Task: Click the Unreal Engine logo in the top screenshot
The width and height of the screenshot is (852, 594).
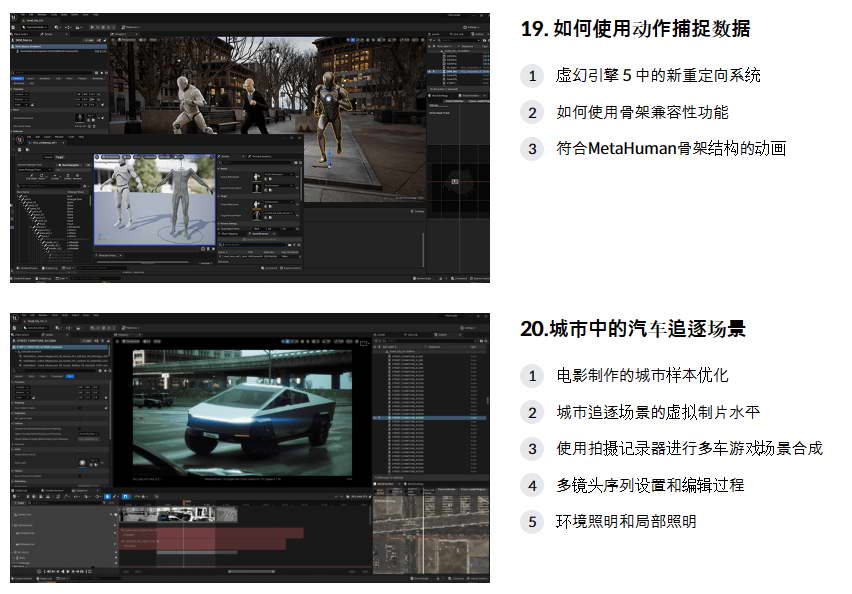Action: (15, 18)
